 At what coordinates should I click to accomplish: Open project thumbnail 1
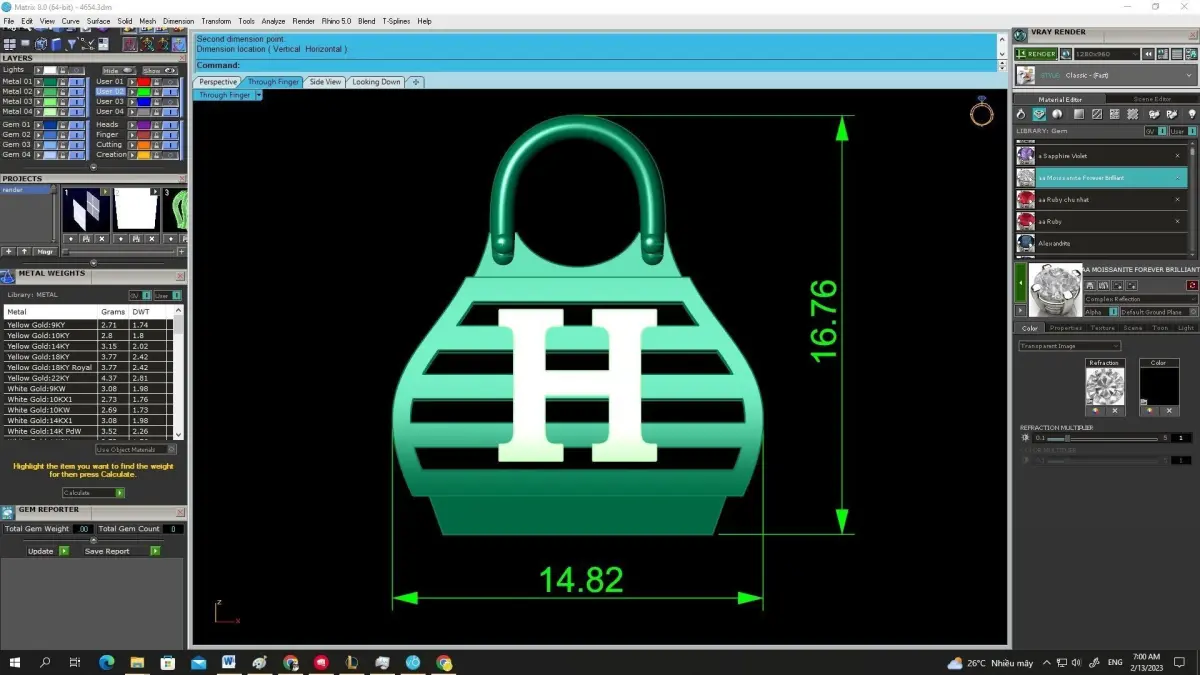point(86,209)
